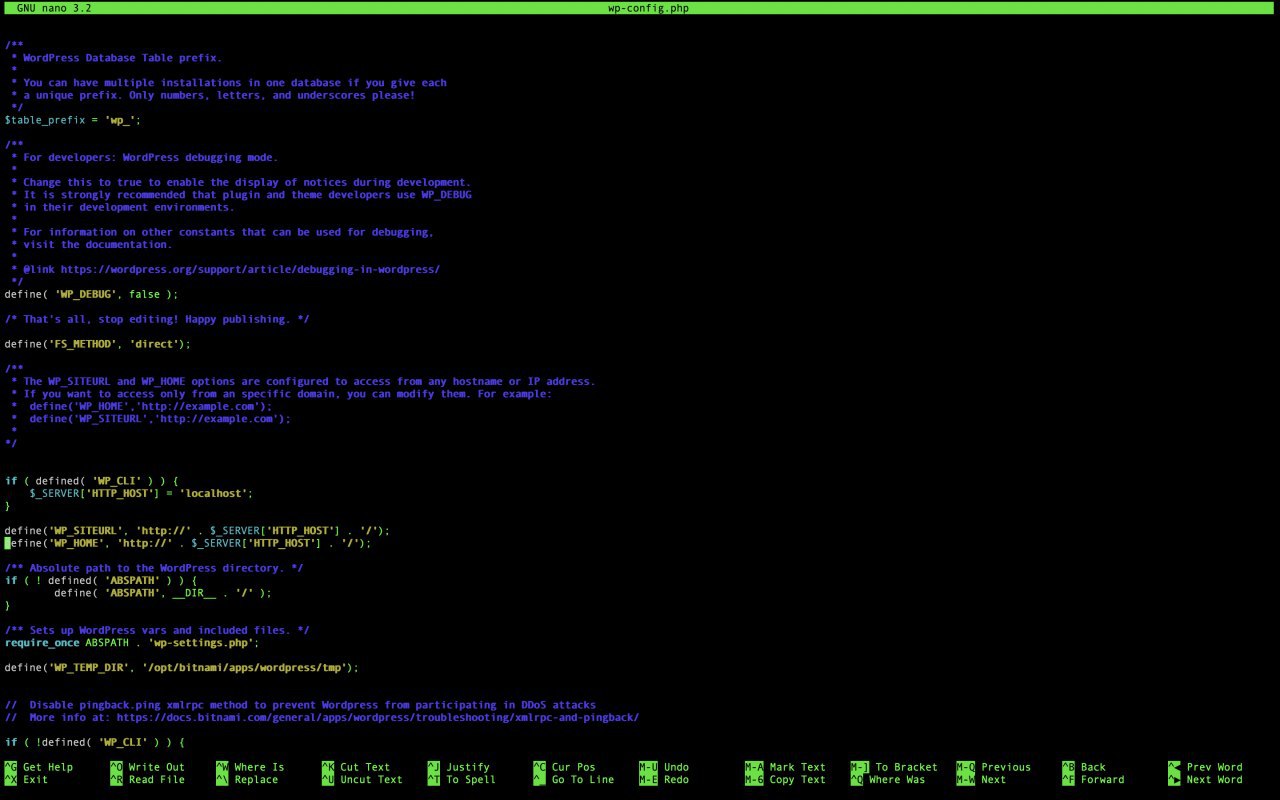Click the 'FS_METHOD', 'direct' define line
This screenshot has width=1280, height=800.
point(97,344)
